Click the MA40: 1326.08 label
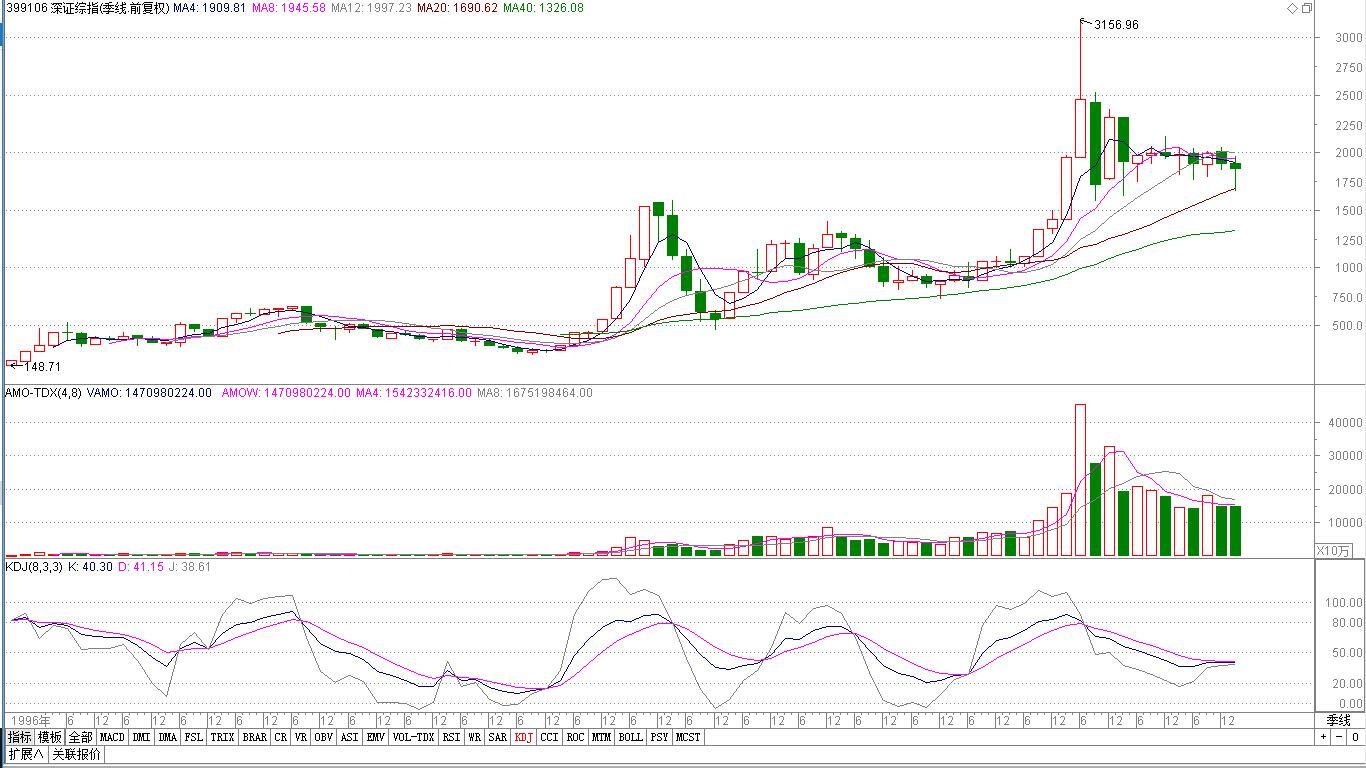1366x768 pixels. 543,8
